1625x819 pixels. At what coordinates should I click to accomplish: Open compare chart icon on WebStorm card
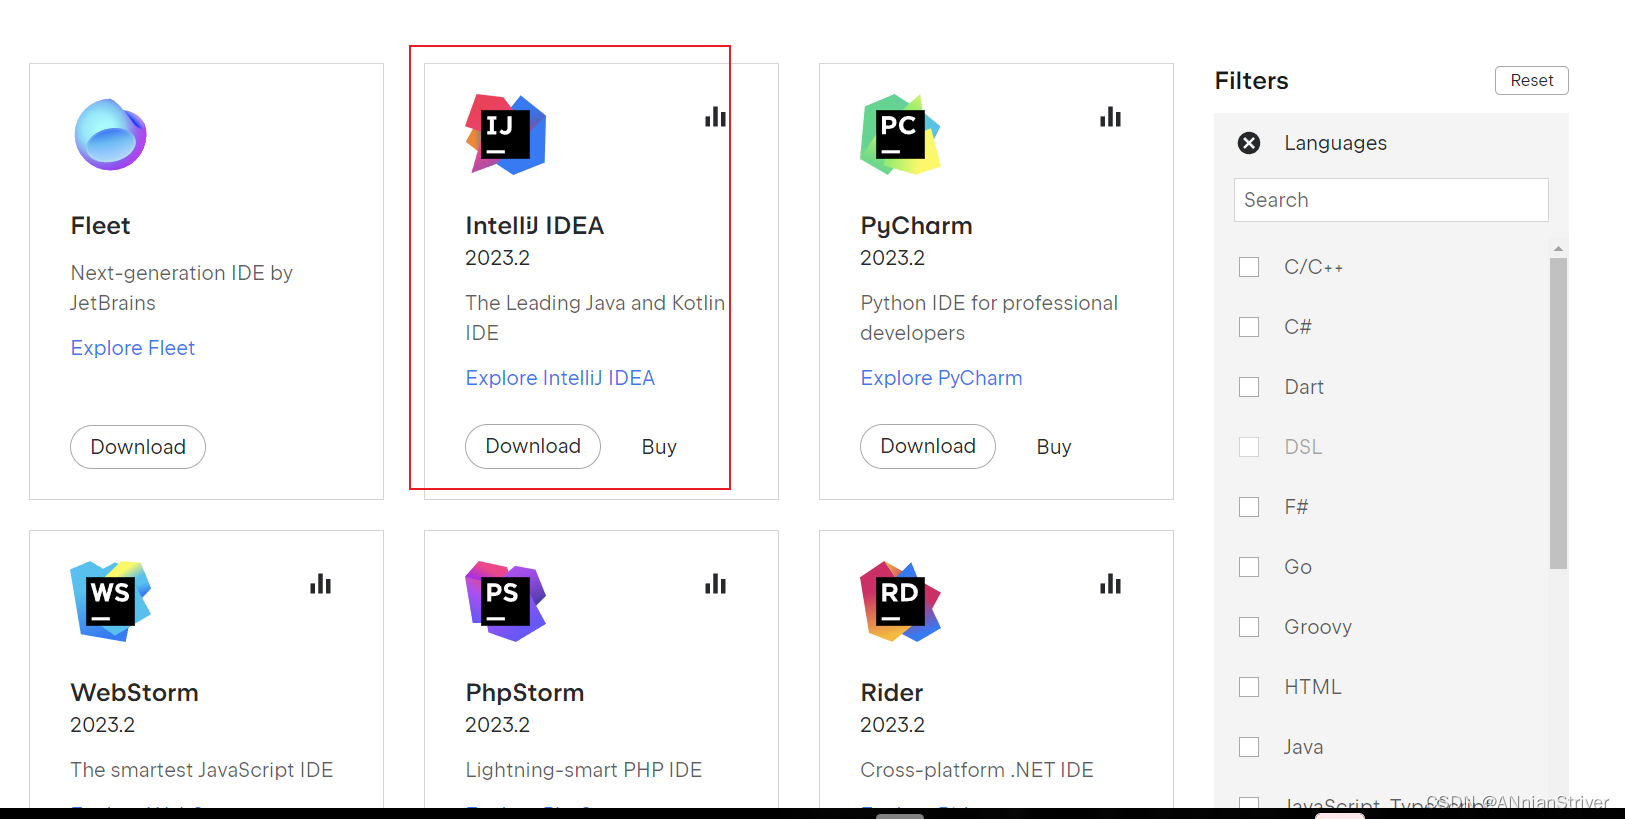tap(320, 584)
